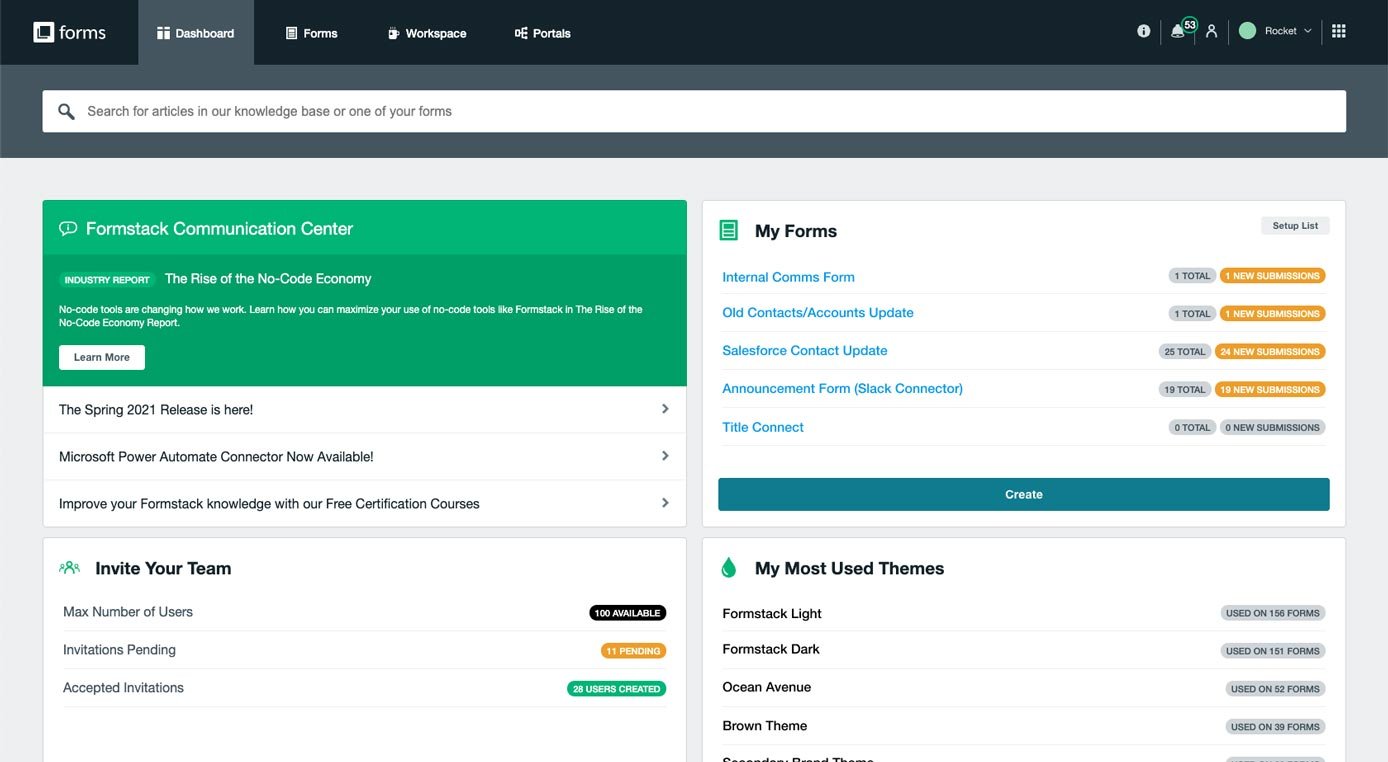Click the search magnifier icon
This screenshot has width=1388, height=762.
point(65,110)
